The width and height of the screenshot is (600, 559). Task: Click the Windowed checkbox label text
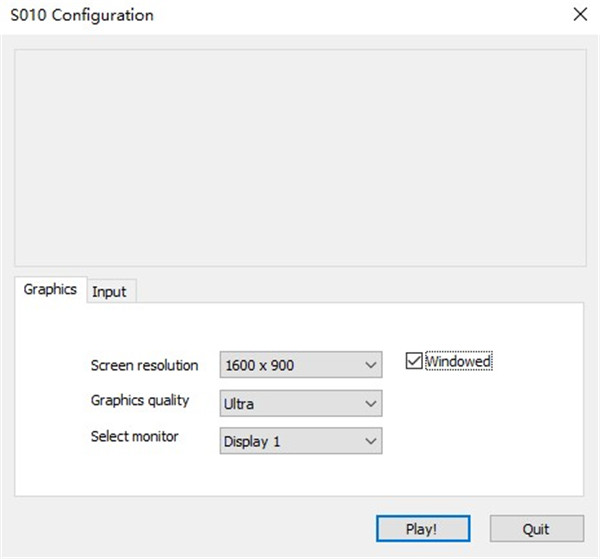pyautogui.click(x=459, y=362)
